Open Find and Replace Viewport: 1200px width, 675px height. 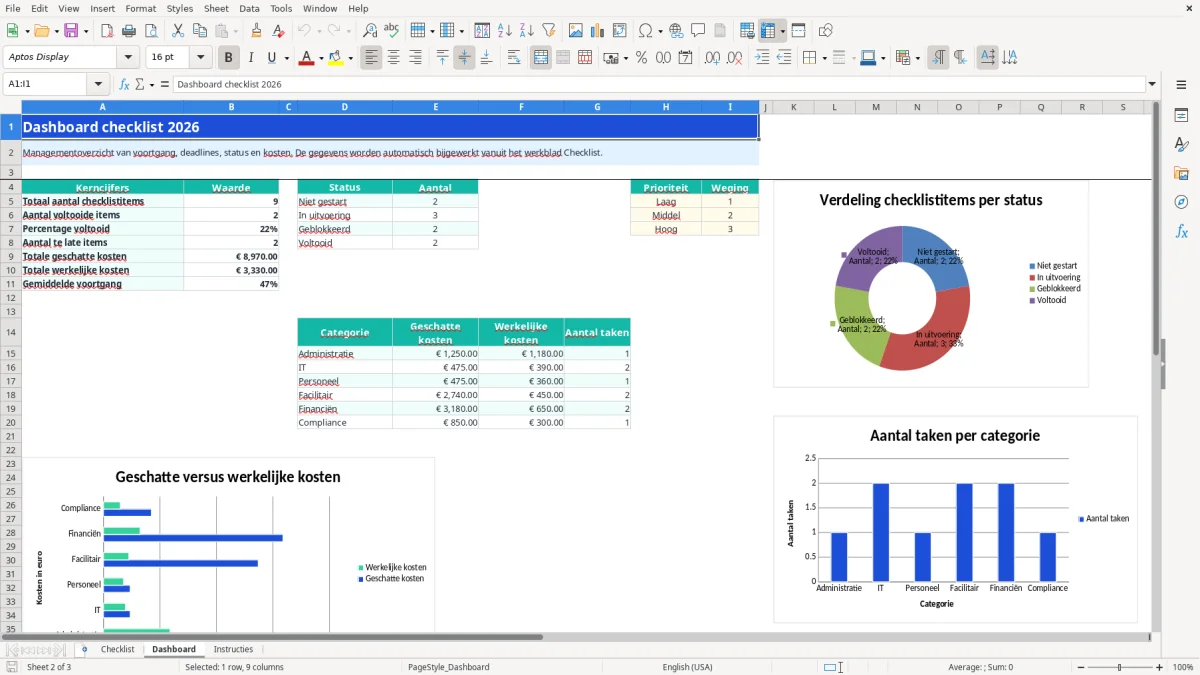pos(370,31)
